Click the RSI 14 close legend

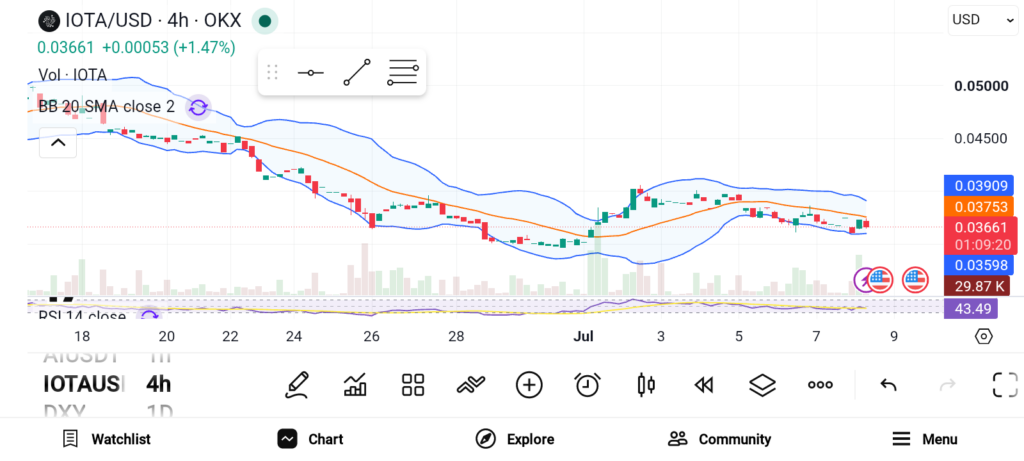tap(82, 316)
